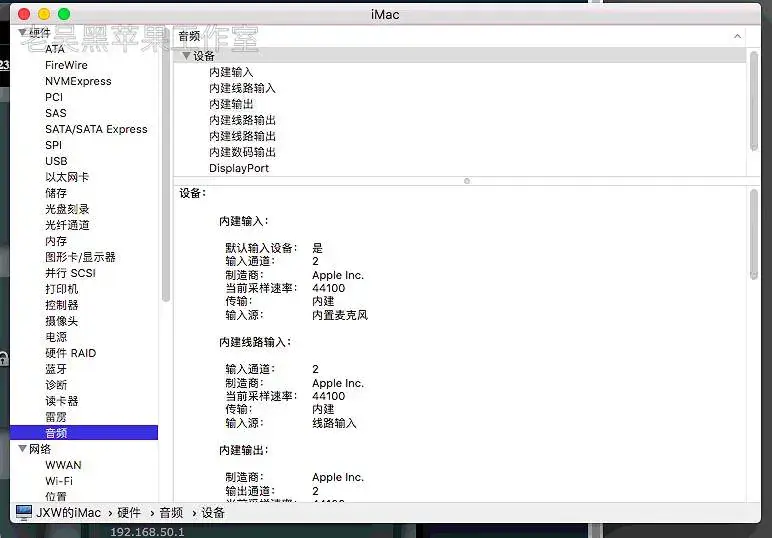Click 设备 in the path bar
772x538 pixels.
coord(213,513)
